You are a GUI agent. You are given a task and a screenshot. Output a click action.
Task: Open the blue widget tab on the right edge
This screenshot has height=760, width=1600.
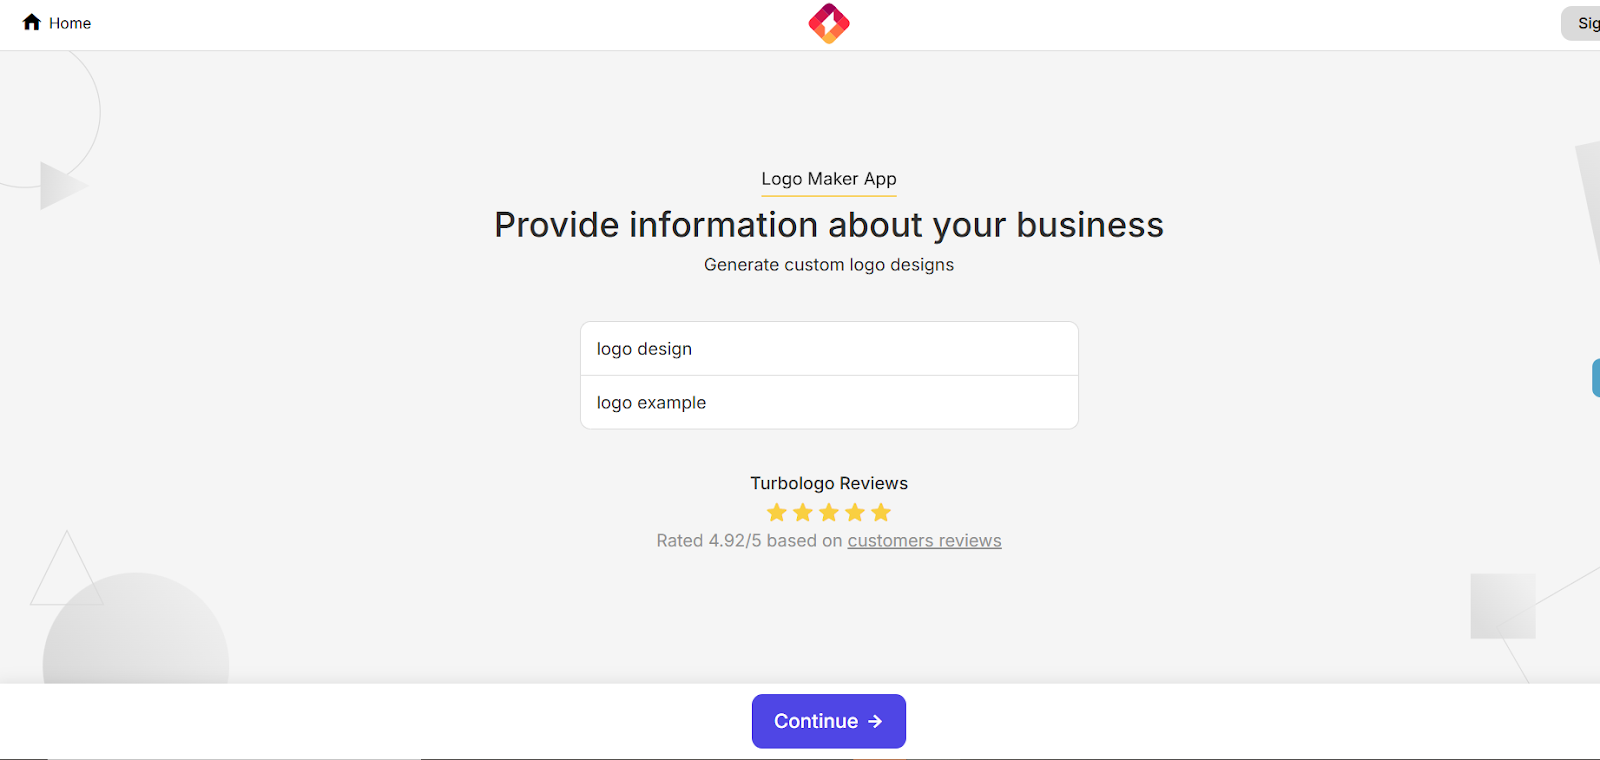click(x=1595, y=377)
